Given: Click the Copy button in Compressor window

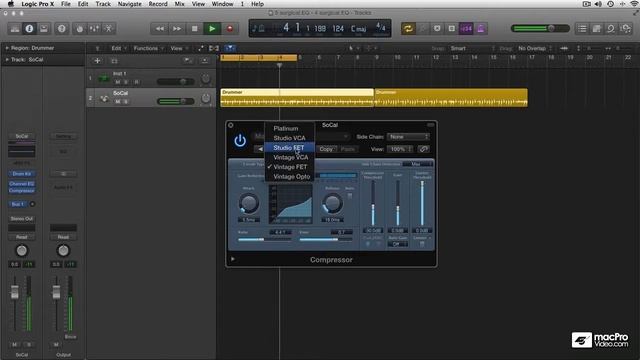Looking at the screenshot, I should click(326, 149).
